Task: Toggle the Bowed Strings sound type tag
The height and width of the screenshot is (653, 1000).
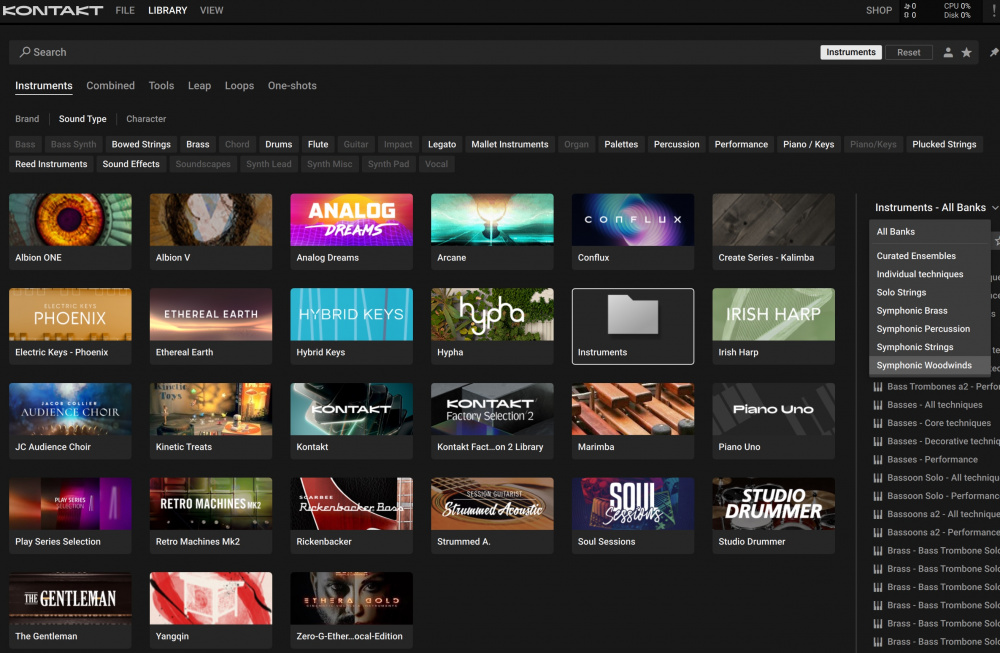Action: click(x=141, y=144)
